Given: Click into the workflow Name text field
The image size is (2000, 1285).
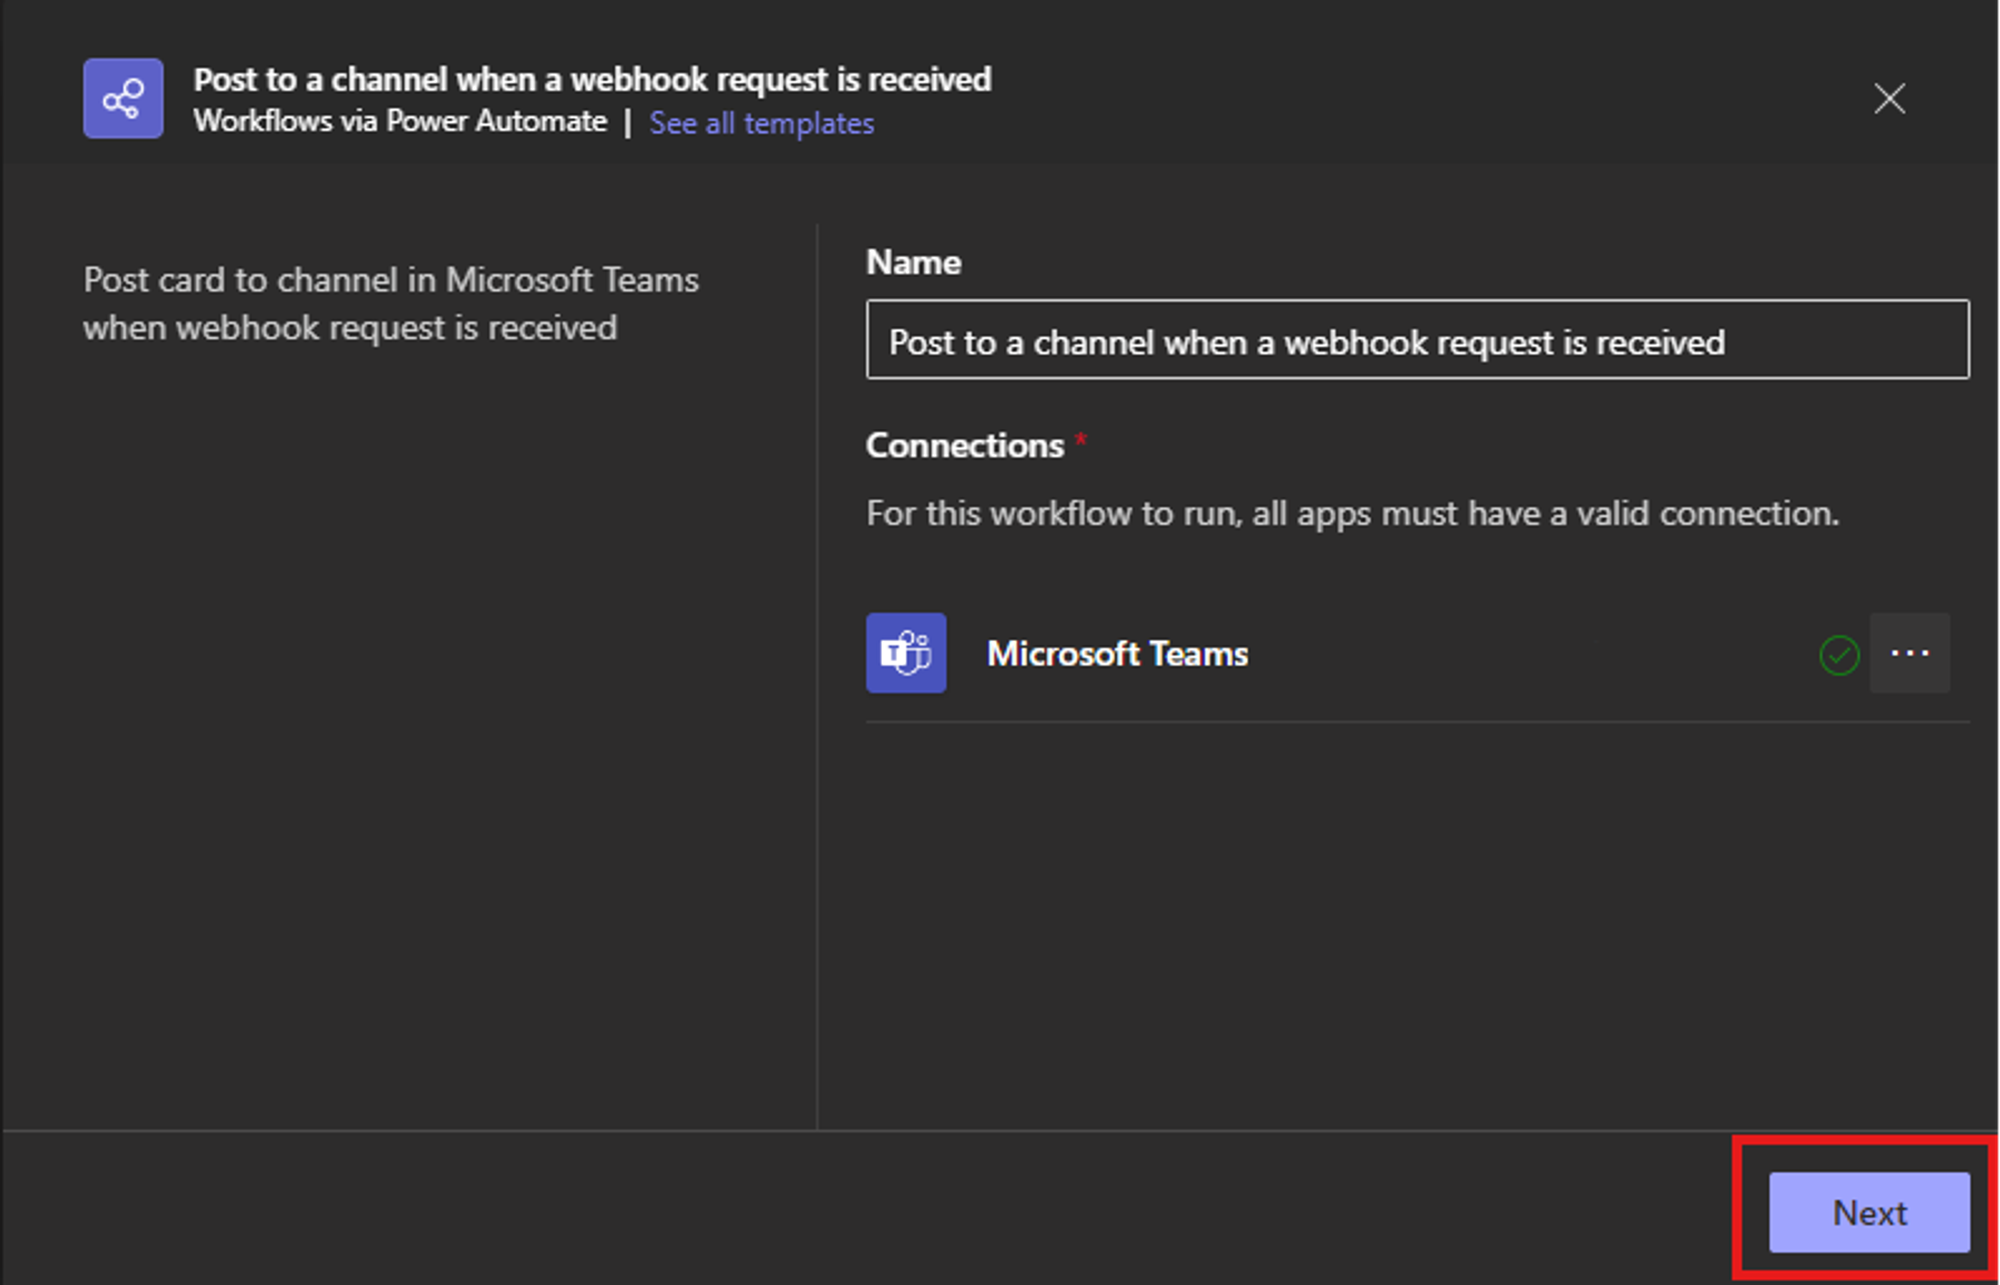Looking at the screenshot, I should pyautogui.click(x=1416, y=341).
